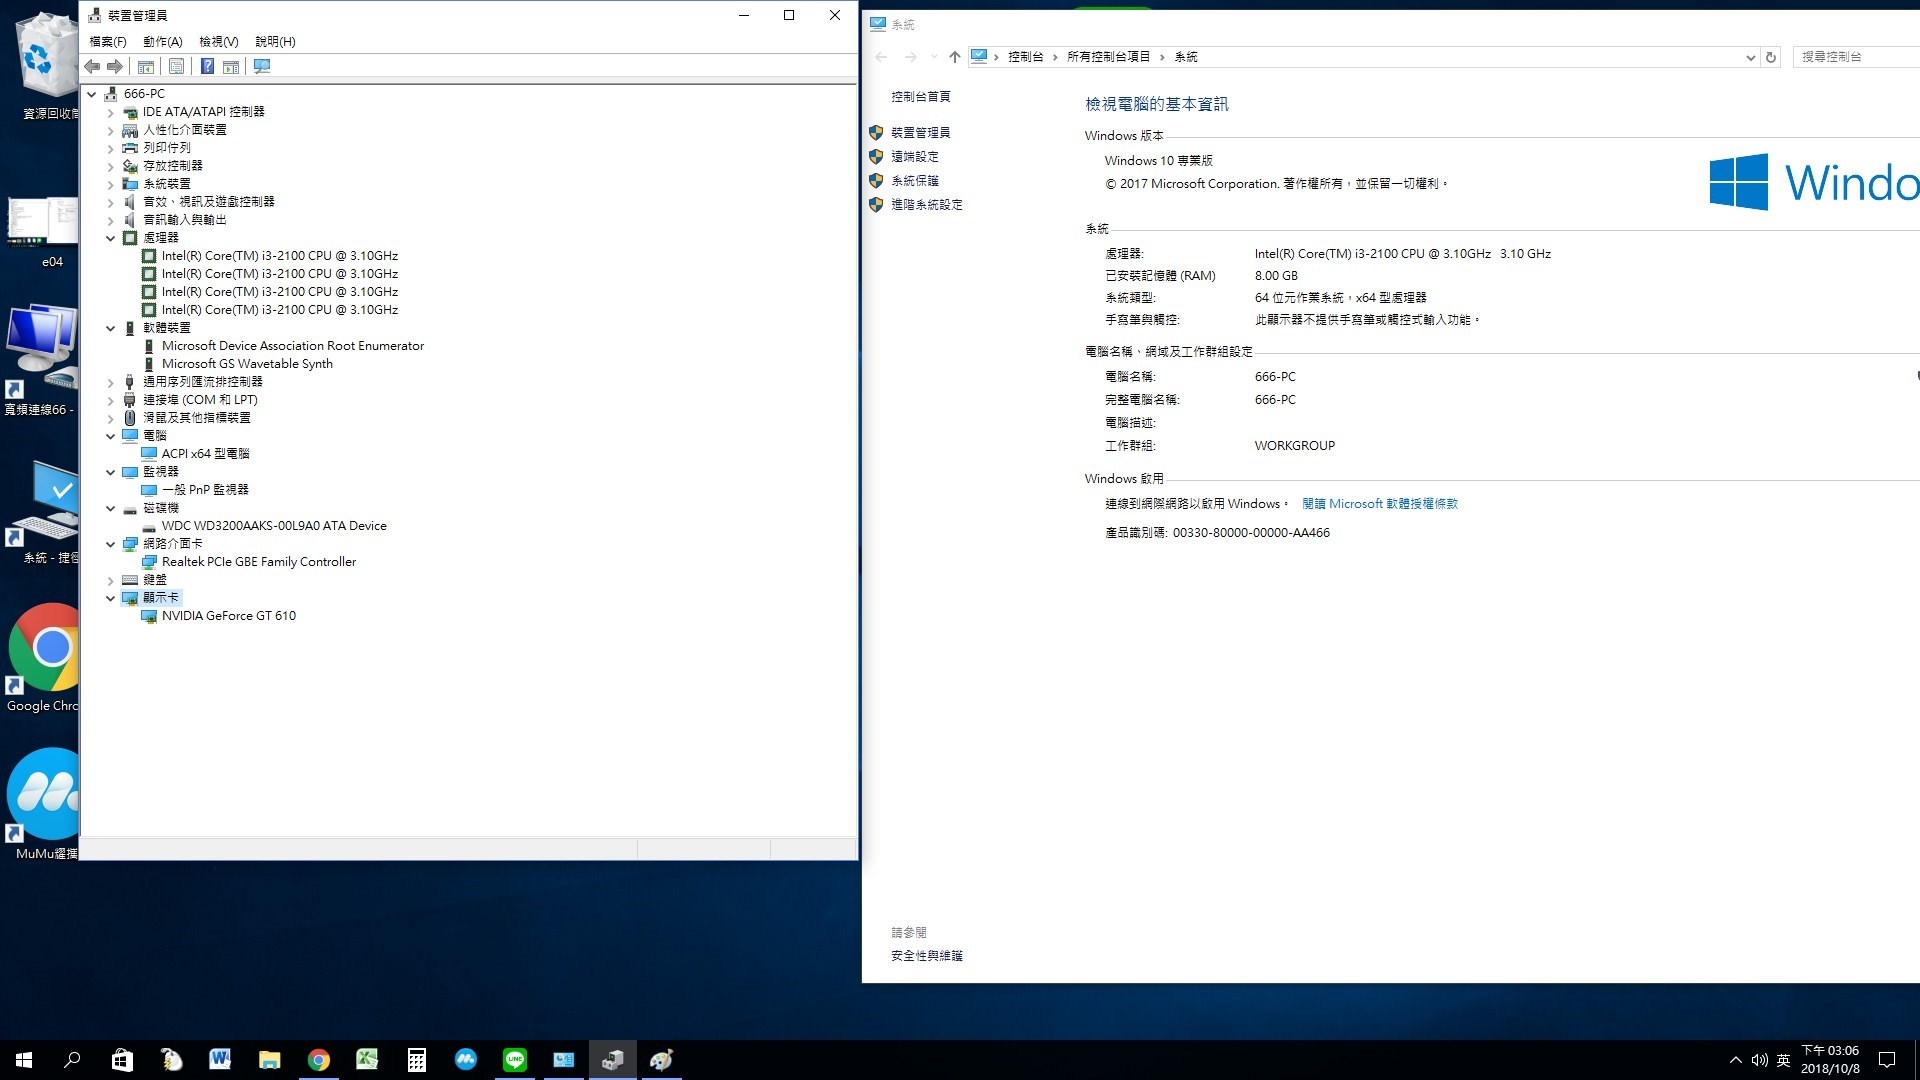Screen dimensions: 1920x1080
Task: Select WDC WD3200AAKS ATA Device entry
Action: pos(274,526)
